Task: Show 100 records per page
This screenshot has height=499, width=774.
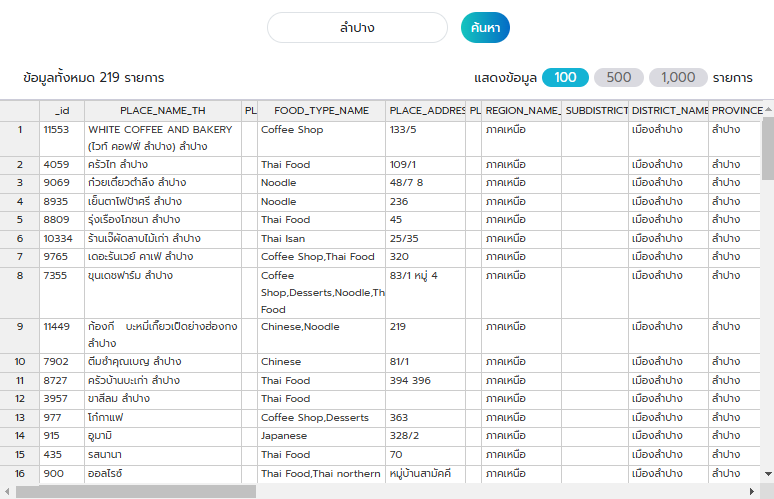Action: point(566,77)
